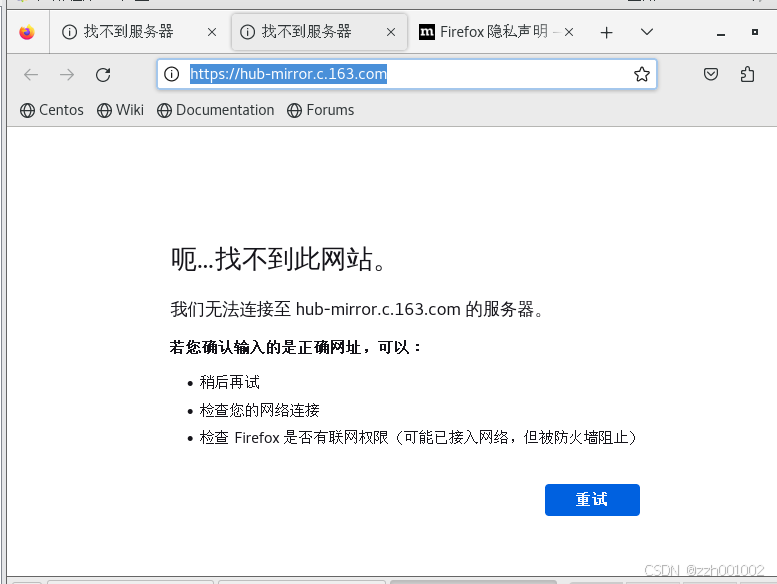Reload the current page

click(103, 75)
